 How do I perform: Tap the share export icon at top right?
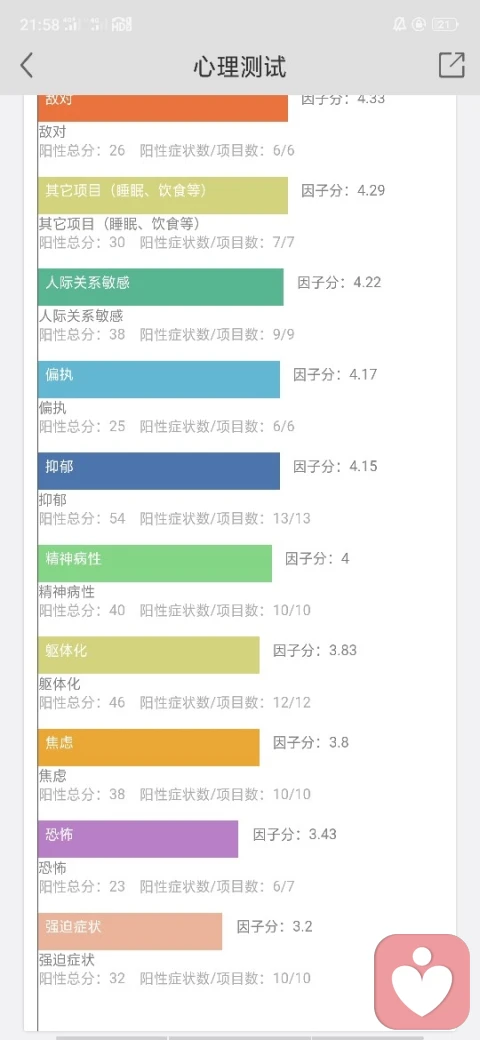click(x=451, y=66)
